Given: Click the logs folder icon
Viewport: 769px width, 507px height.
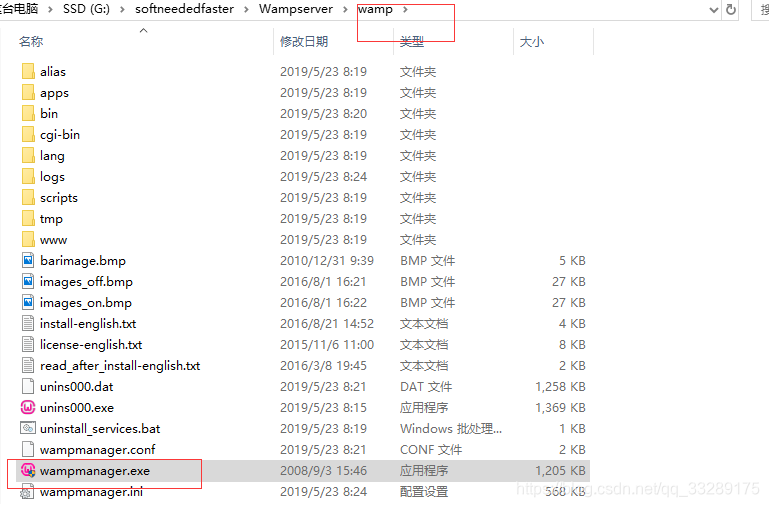Looking at the screenshot, I should [x=28, y=177].
